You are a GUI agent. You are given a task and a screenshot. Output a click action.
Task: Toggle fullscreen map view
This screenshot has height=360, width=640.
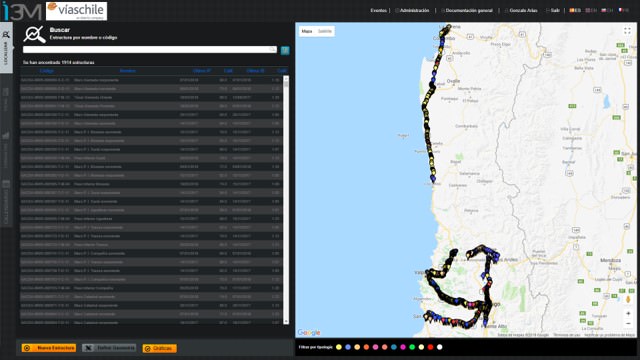(627, 31)
